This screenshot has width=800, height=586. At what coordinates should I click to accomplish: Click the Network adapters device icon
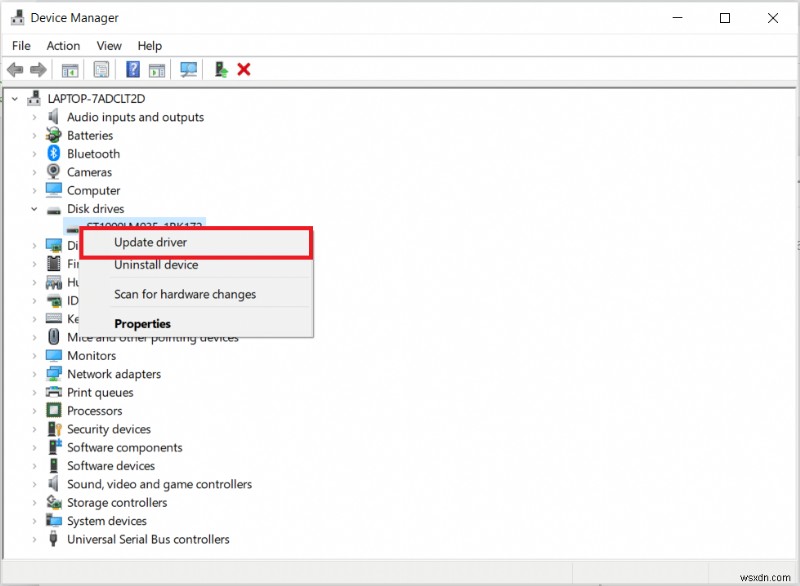click(52, 373)
